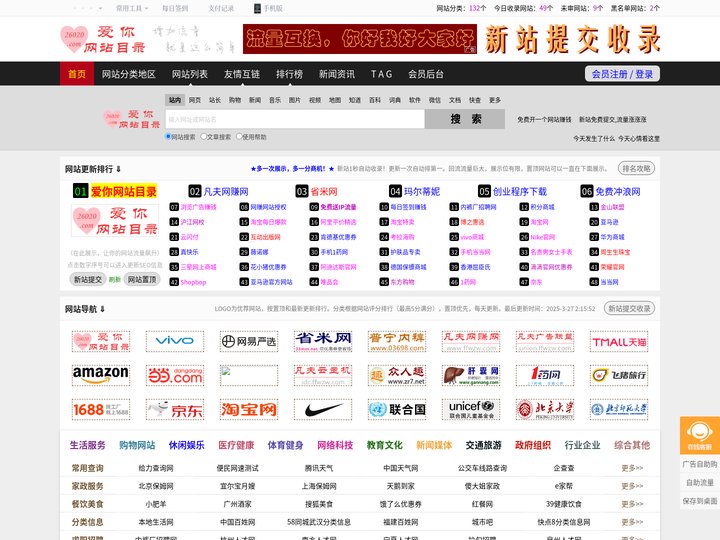
Task: Switch search to the 站内 tab
Action: (x=174, y=100)
